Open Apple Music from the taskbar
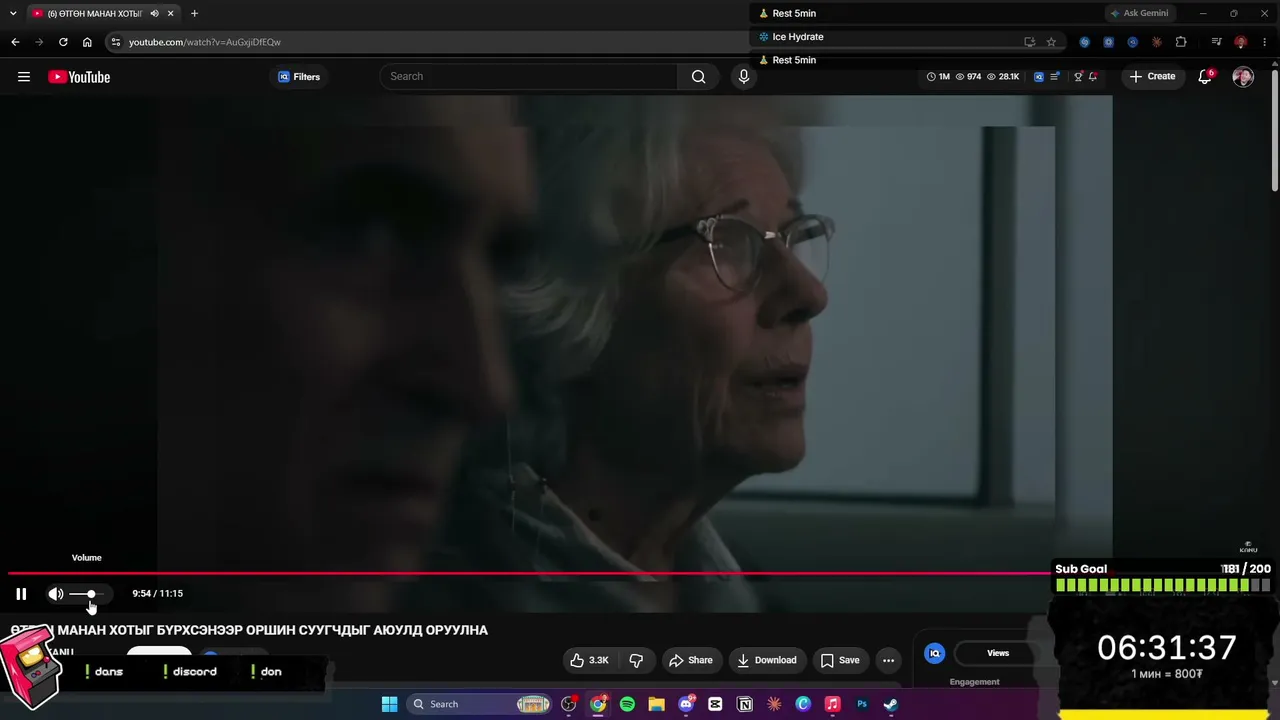 pos(832,704)
